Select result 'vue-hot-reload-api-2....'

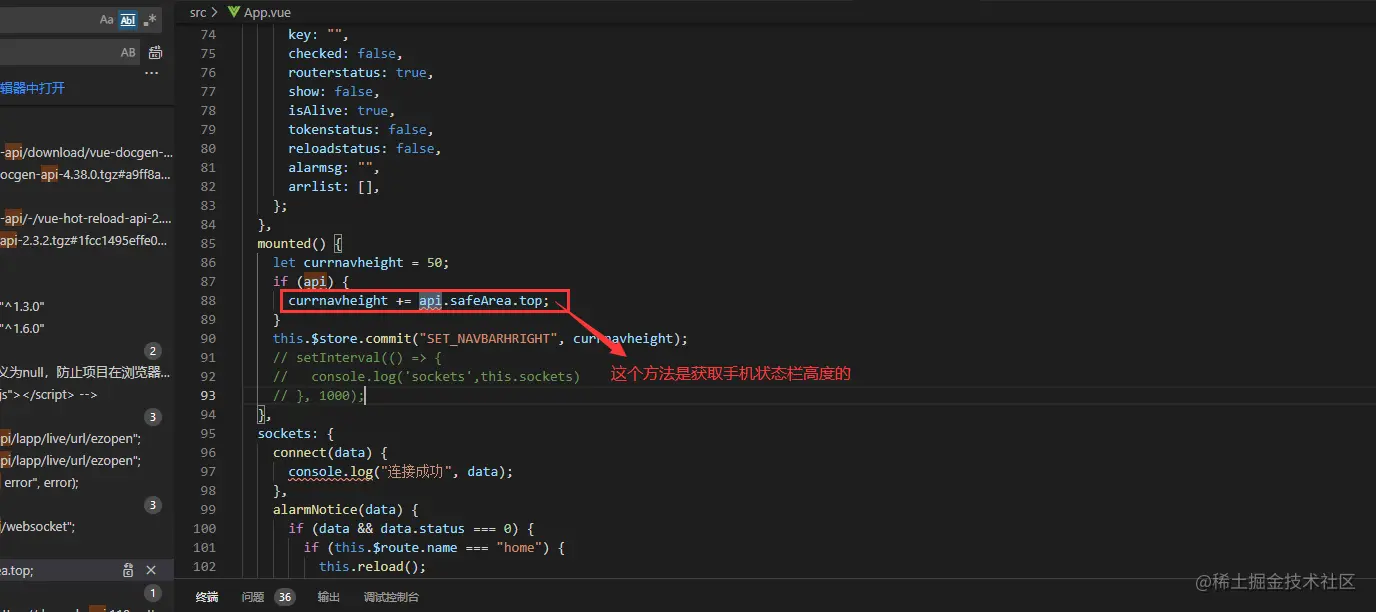[x=87, y=218]
